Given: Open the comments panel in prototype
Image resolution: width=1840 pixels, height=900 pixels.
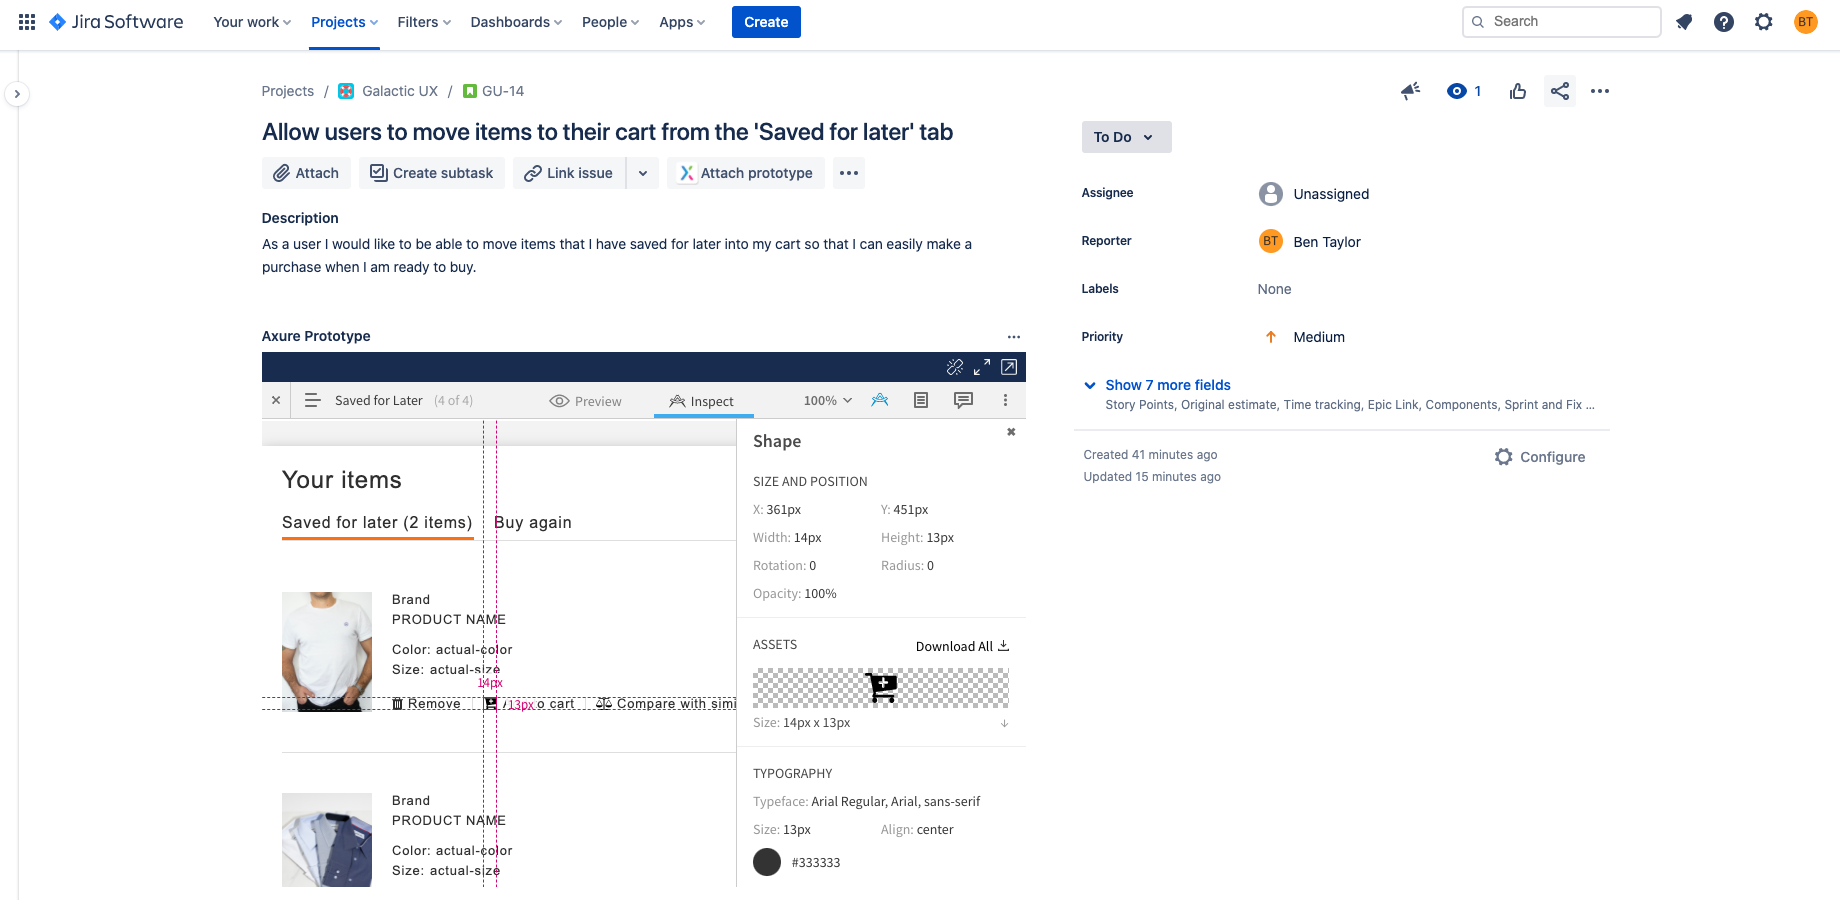Looking at the screenshot, I should (963, 400).
